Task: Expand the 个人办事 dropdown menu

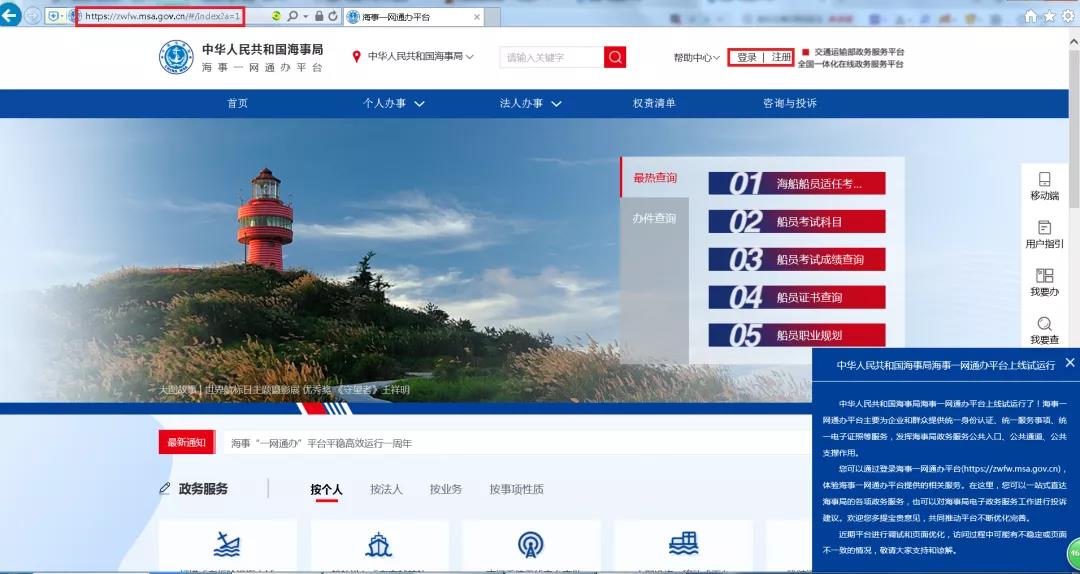Action: click(393, 103)
